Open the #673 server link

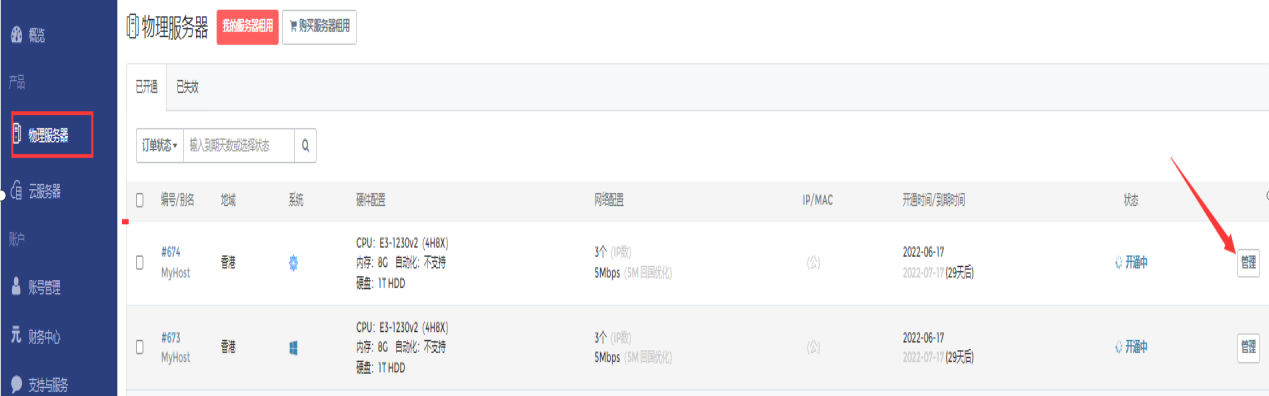[170, 338]
